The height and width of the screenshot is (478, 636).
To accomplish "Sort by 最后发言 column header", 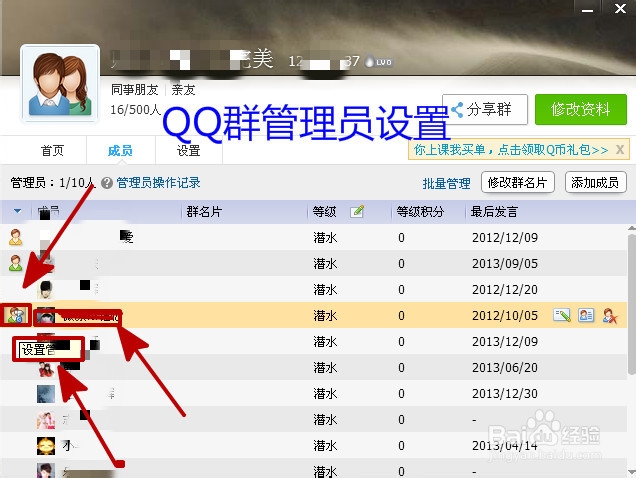I will point(494,212).
